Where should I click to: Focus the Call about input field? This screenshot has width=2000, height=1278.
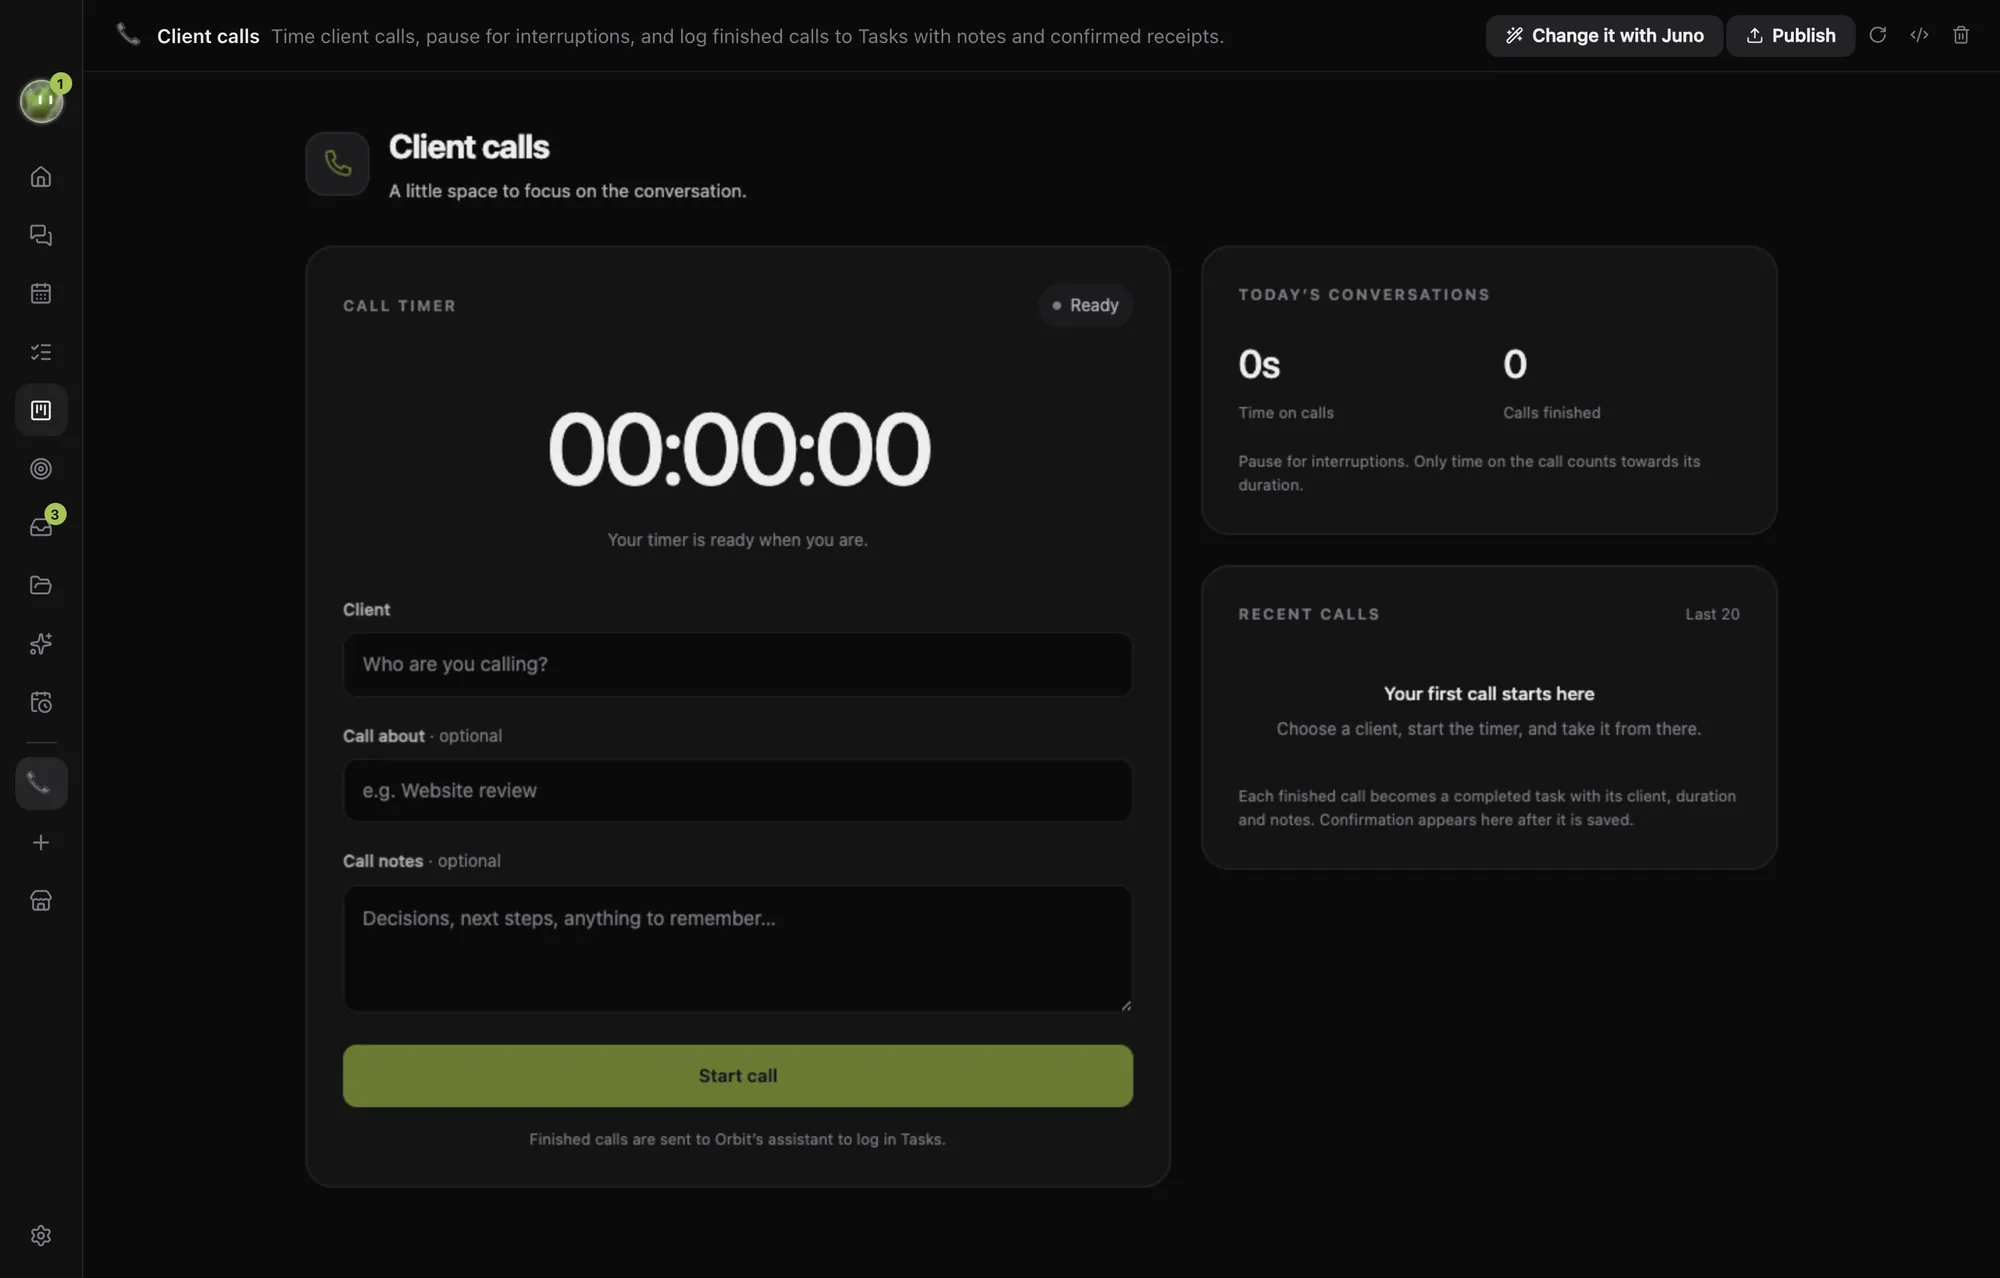click(737, 790)
